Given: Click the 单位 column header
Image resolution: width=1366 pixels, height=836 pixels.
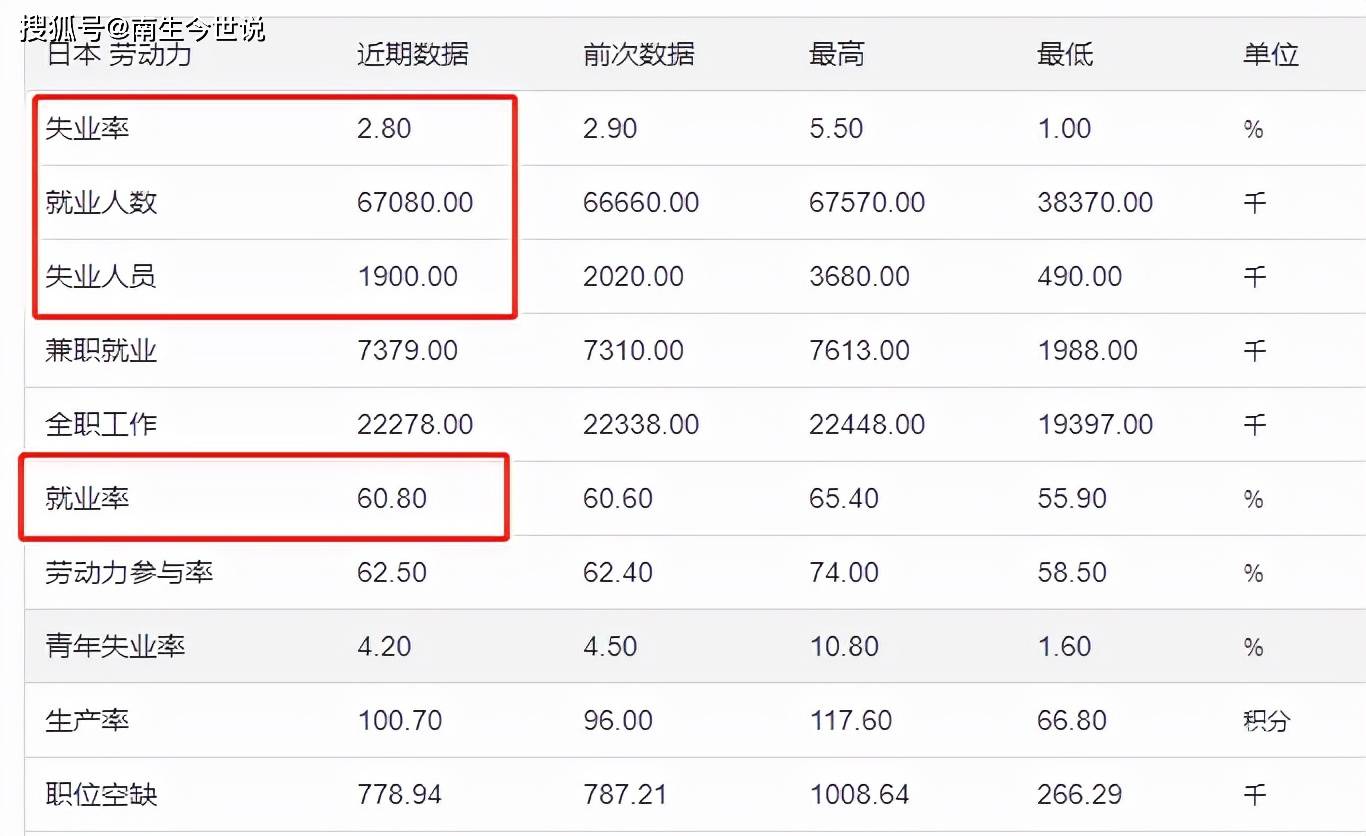Looking at the screenshot, I should 1271,55.
